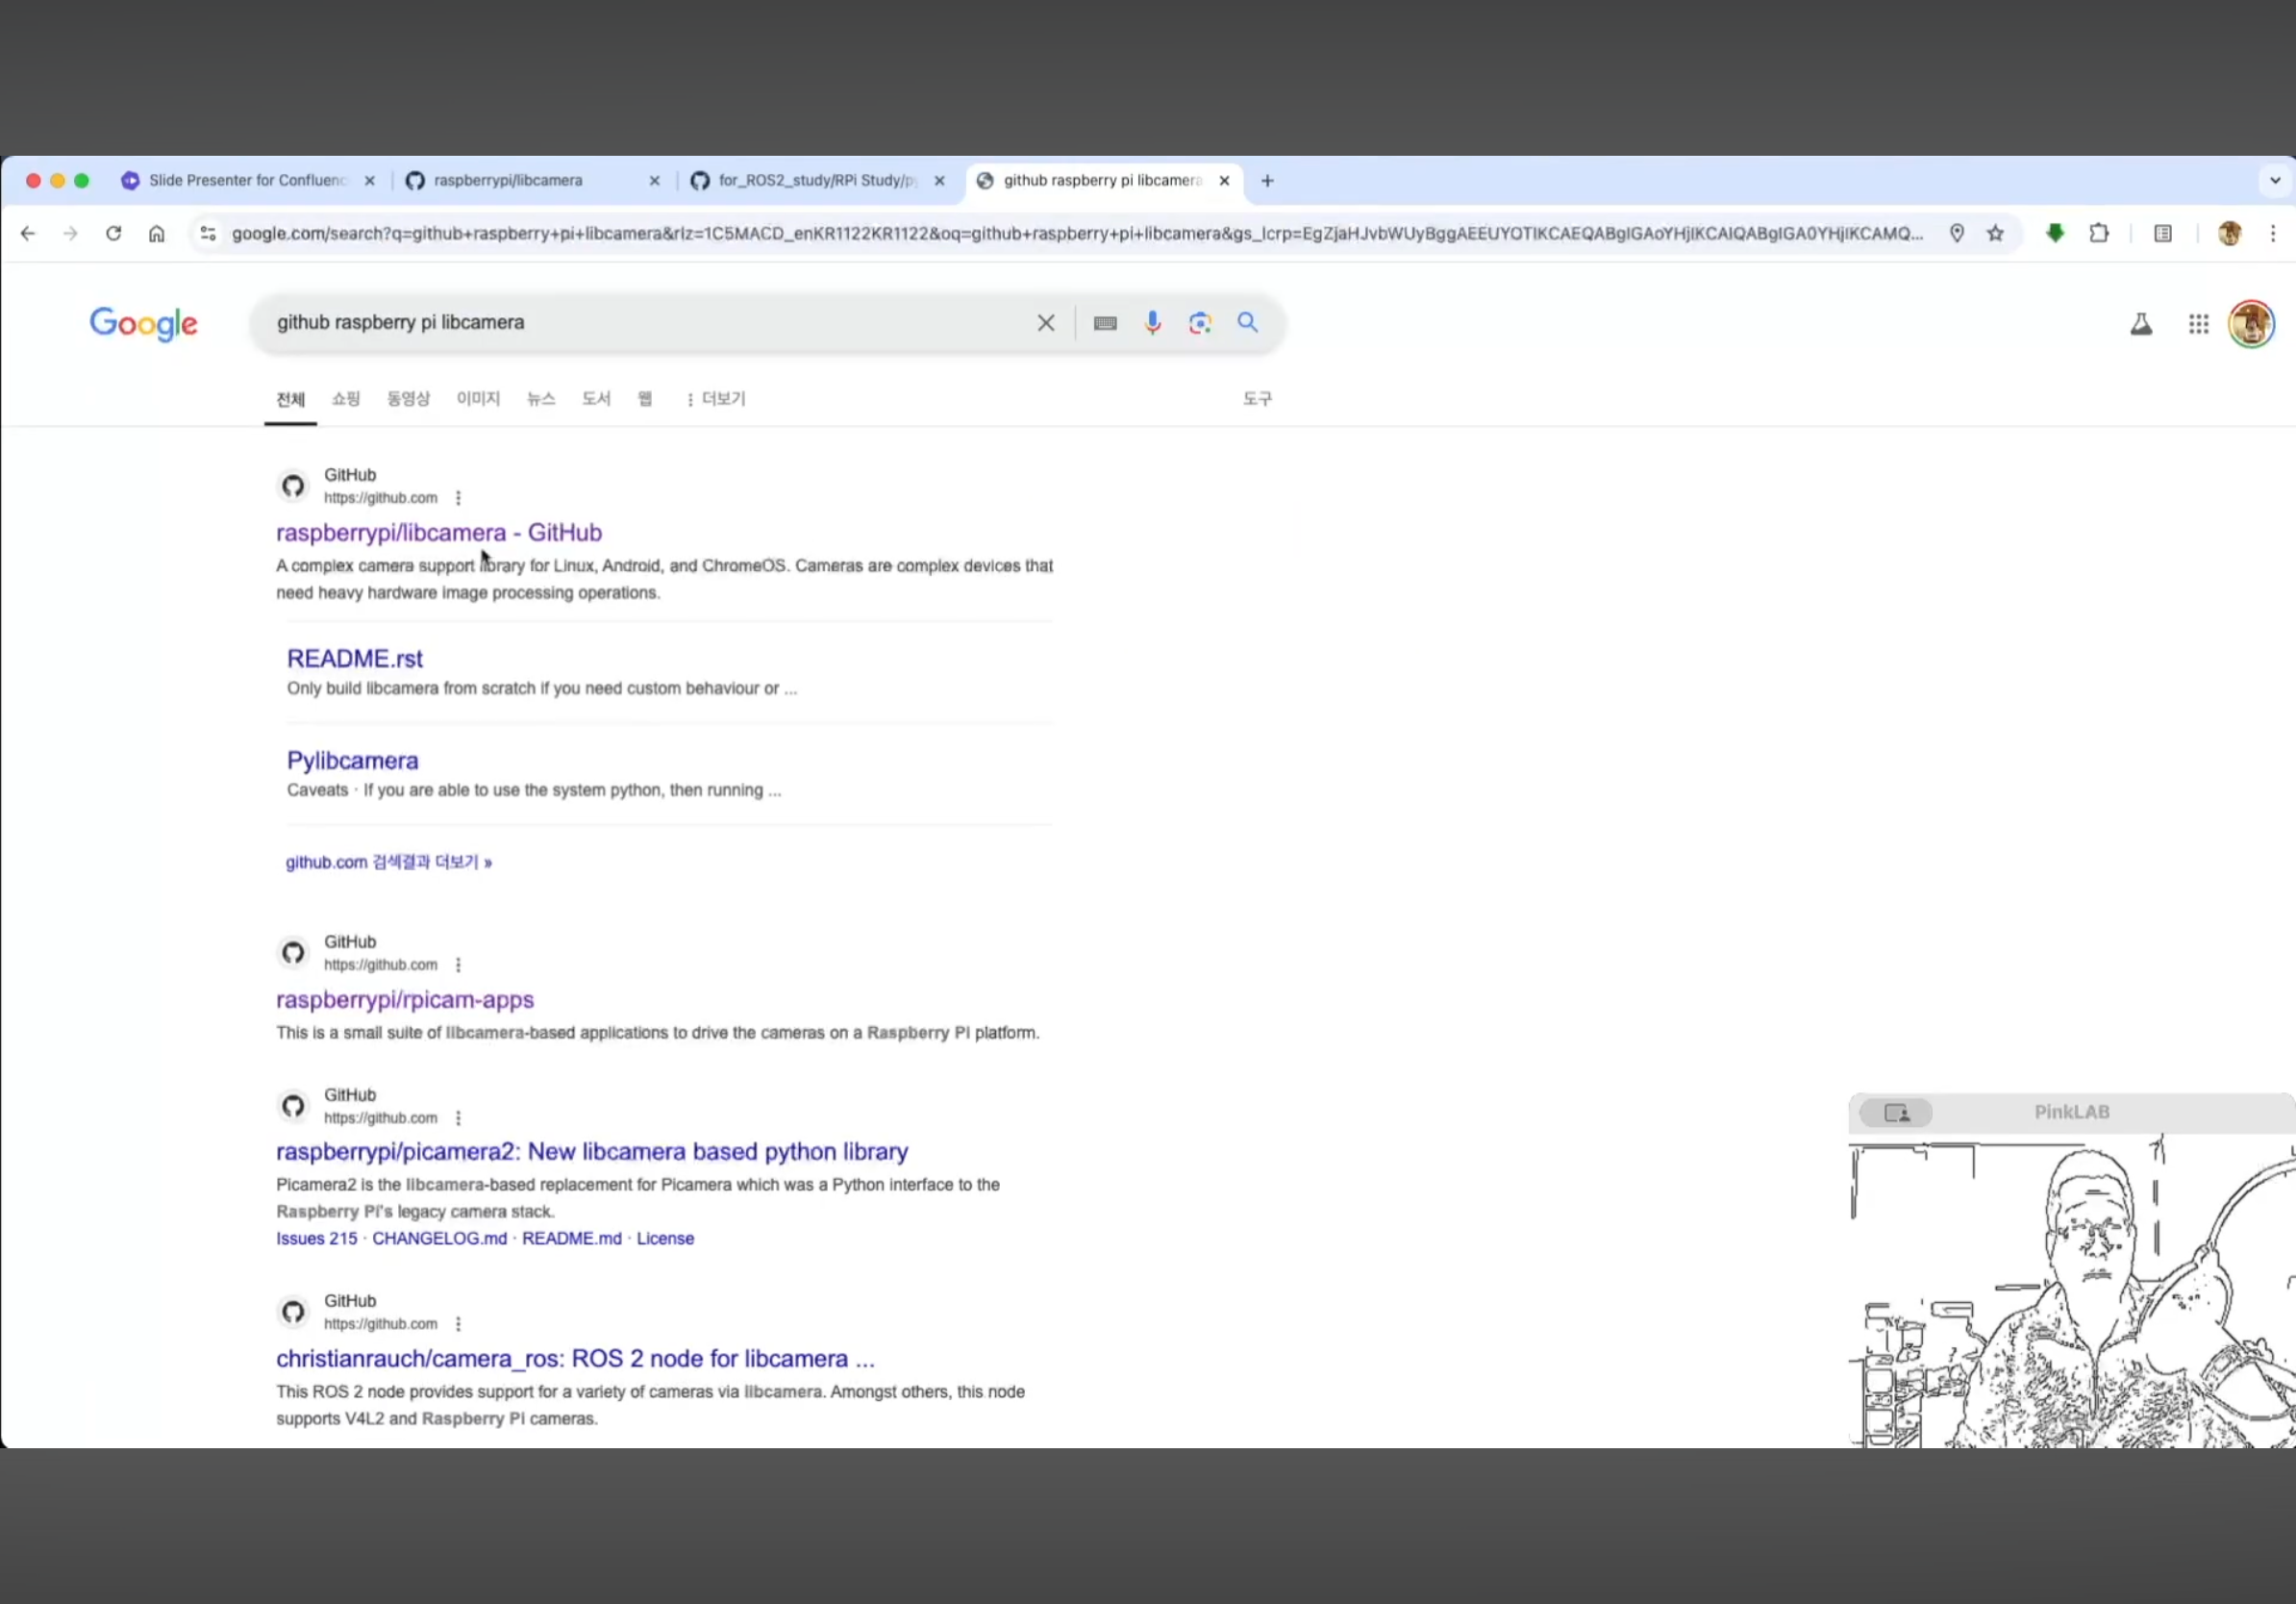Image resolution: width=2296 pixels, height=1604 pixels.
Task: Reload the current page
Action: click(113, 234)
